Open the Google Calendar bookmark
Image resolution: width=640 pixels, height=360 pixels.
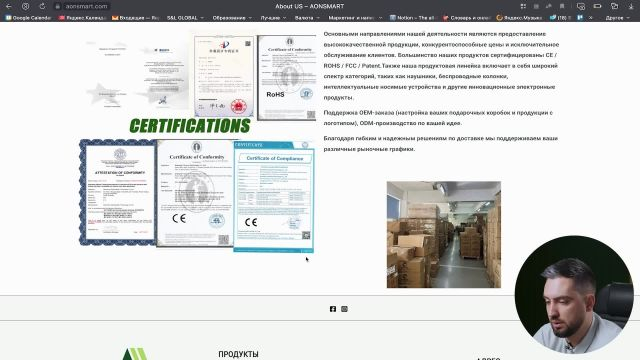(x=28, y=18)
